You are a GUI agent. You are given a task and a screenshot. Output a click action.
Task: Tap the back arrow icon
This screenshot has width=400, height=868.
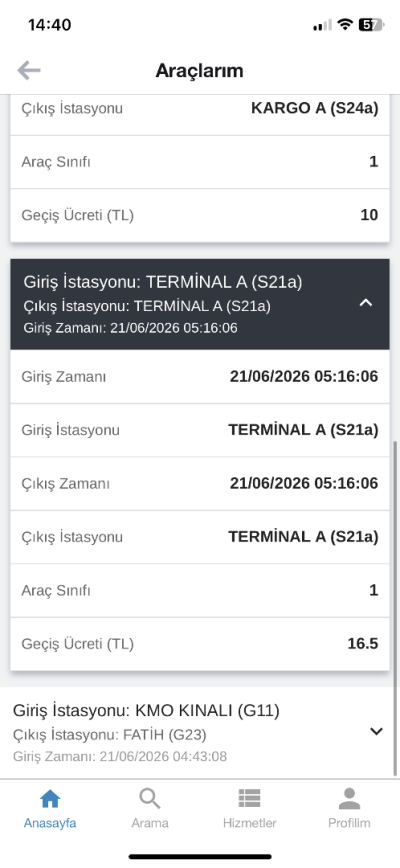pos(29,70)
